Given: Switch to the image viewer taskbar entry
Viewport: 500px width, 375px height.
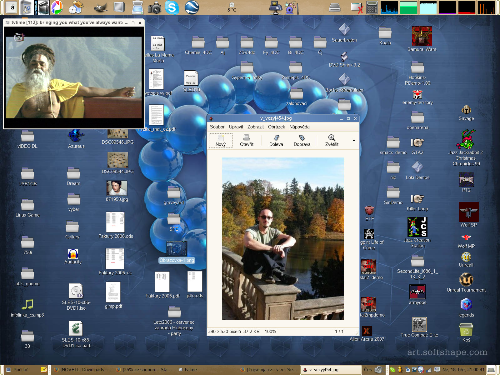Looking at the screenshot, I should point(330,370).
